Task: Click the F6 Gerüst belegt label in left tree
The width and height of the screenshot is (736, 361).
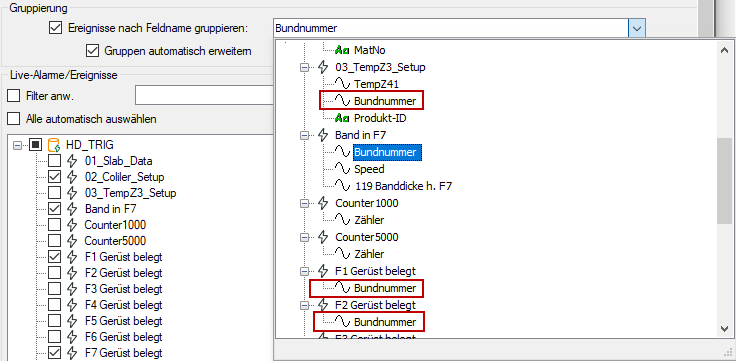Action: point(123,337)
